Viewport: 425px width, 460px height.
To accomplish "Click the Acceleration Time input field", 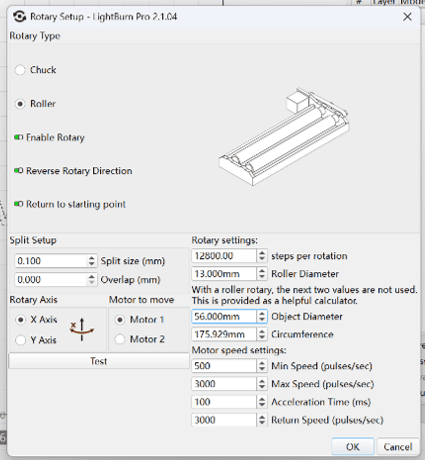I will coord(224,402).
